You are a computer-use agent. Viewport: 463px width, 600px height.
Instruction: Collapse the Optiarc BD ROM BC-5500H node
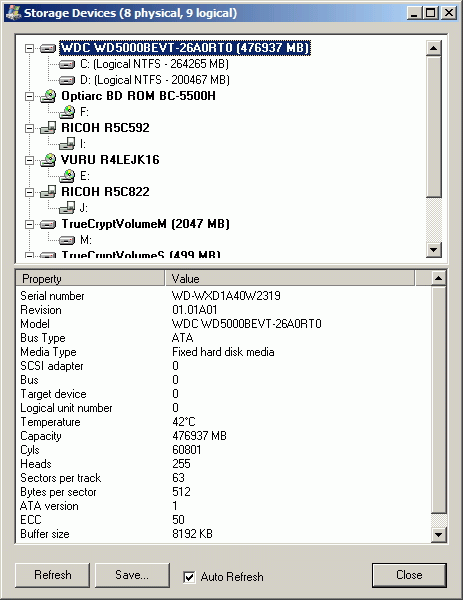click(29, 96)
